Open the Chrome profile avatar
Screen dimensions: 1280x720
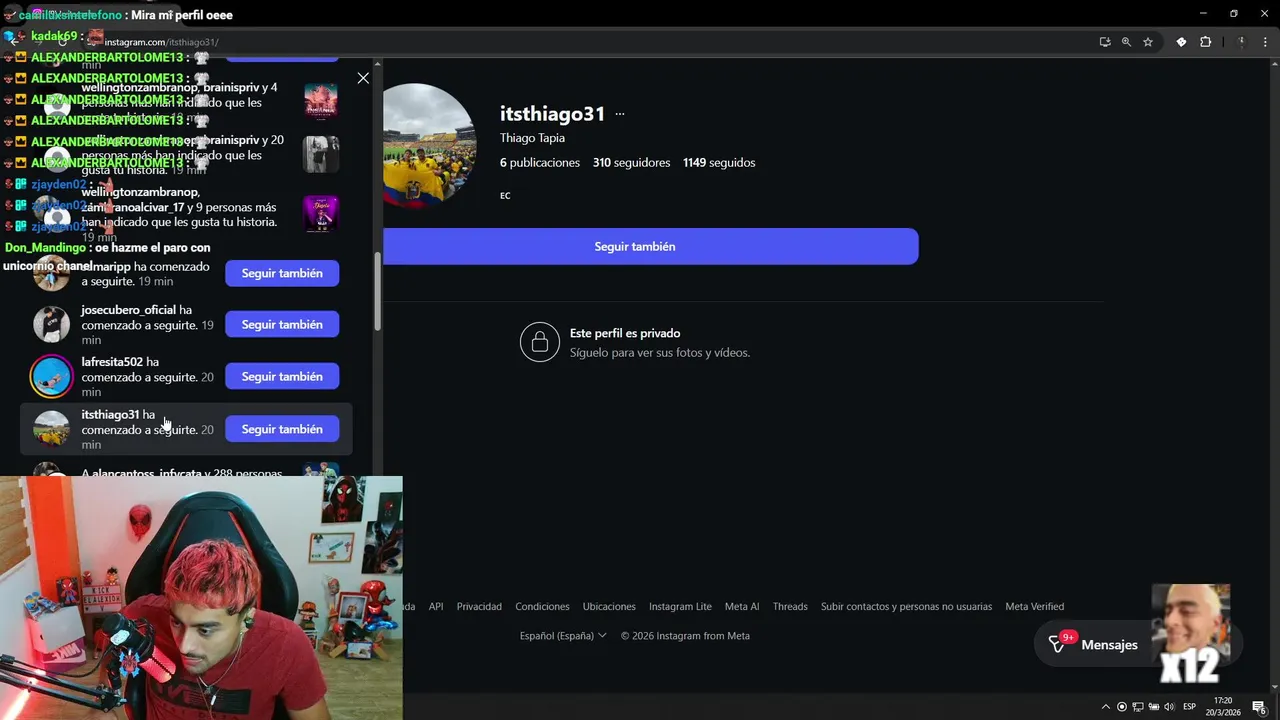(1241, 42)
